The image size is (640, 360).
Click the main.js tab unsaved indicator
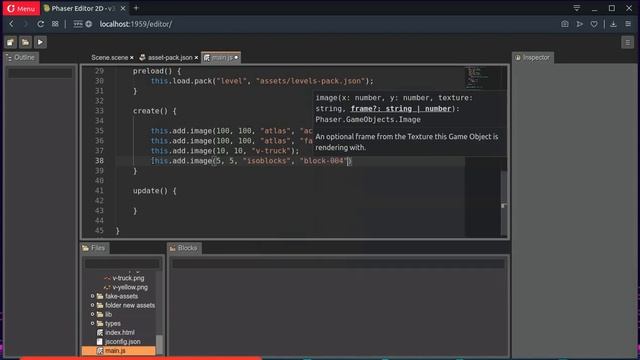tap(236, 58)
